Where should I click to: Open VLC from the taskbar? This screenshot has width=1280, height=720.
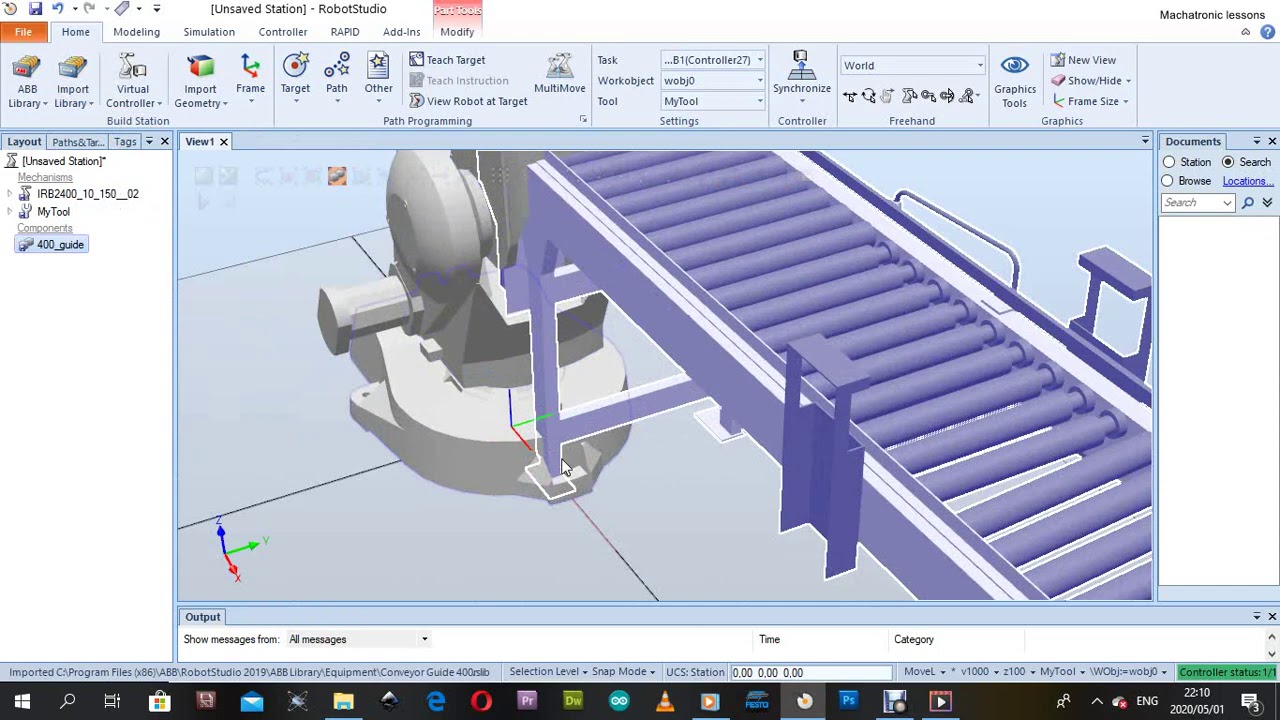click(665, 701)
